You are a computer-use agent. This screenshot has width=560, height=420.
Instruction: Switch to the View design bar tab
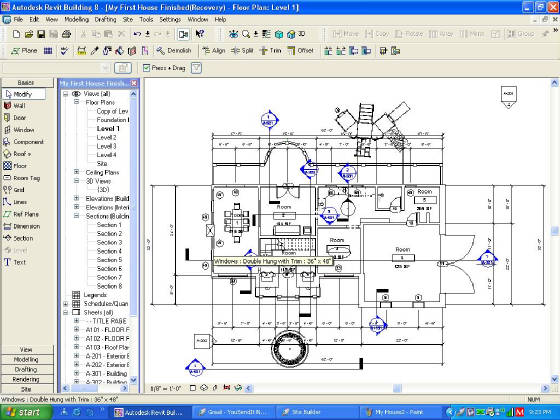(x=26, y=350)
